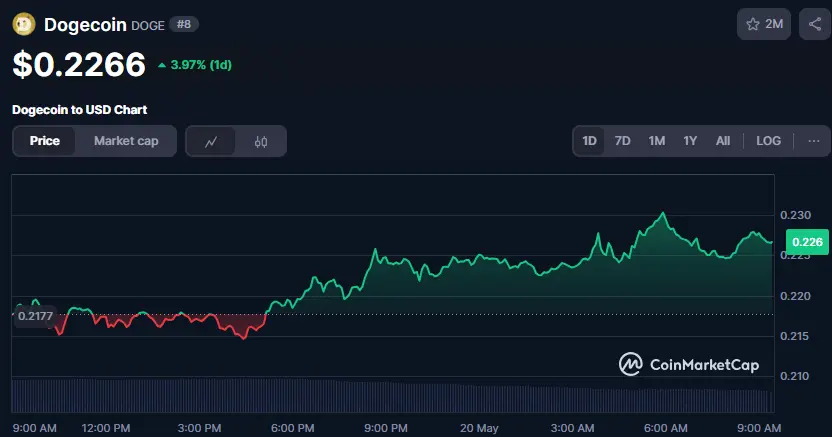The width and height of the screenshot is (832, 437).
Task: Choose the 1M time range
Action: (x=656, y=141)
